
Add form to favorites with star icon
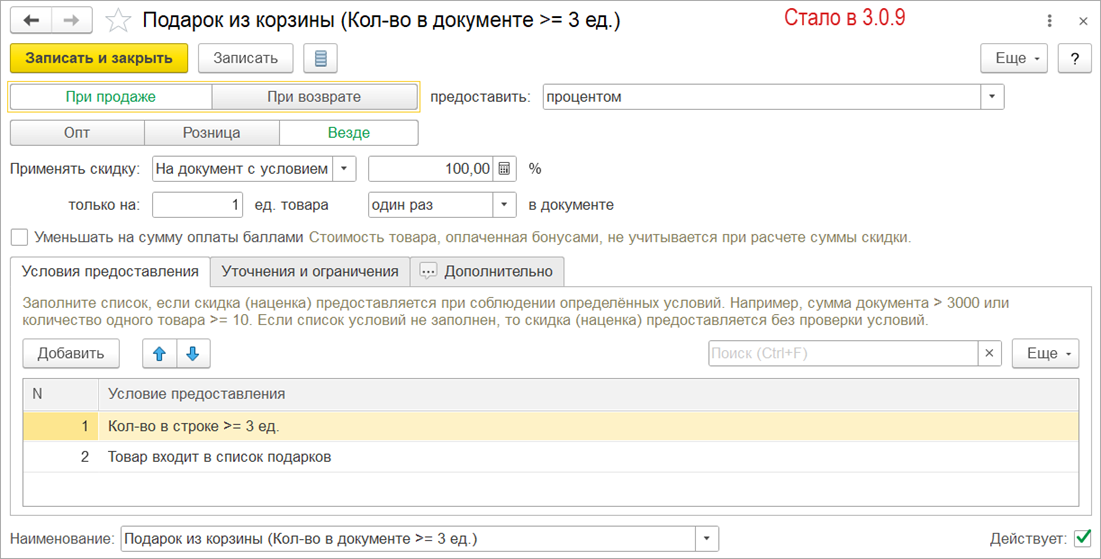(119, 21)
